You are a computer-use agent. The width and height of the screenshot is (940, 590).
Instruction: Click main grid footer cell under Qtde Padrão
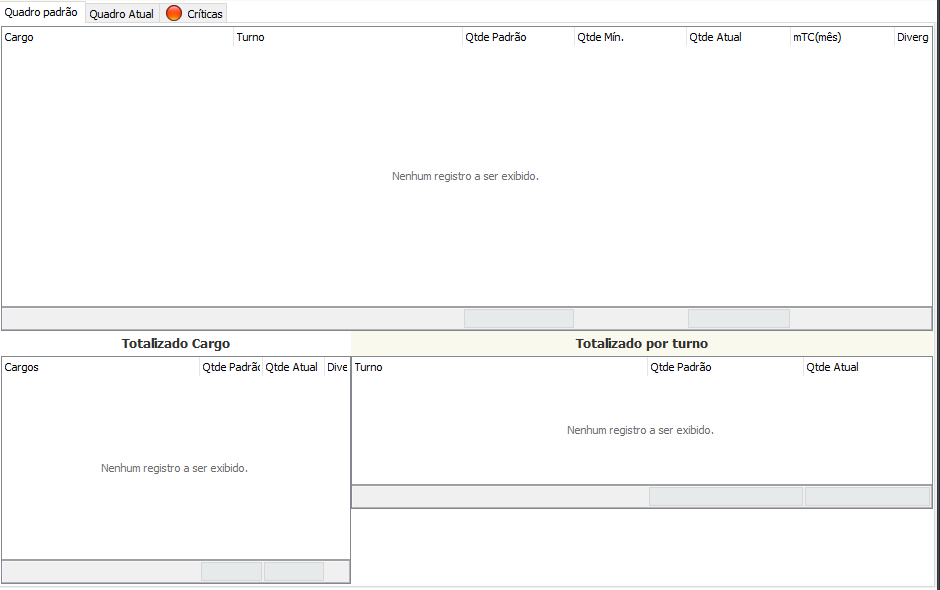[x=518, y=318]
